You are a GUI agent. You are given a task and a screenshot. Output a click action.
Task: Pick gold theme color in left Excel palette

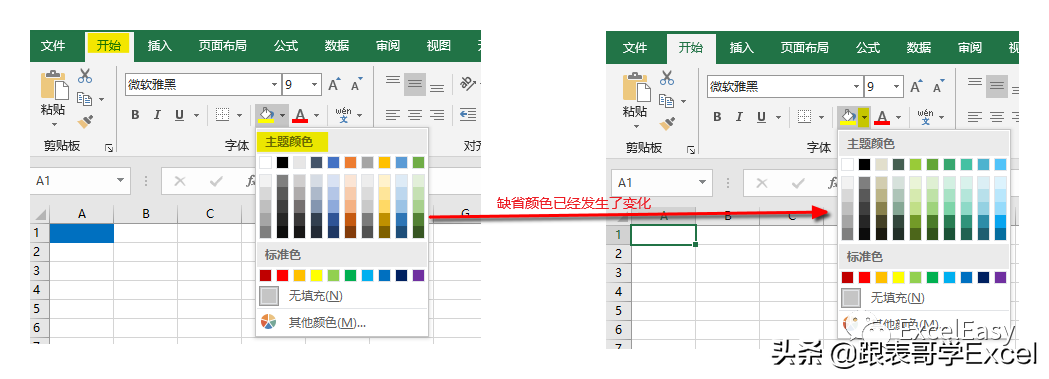pos(385,162)
